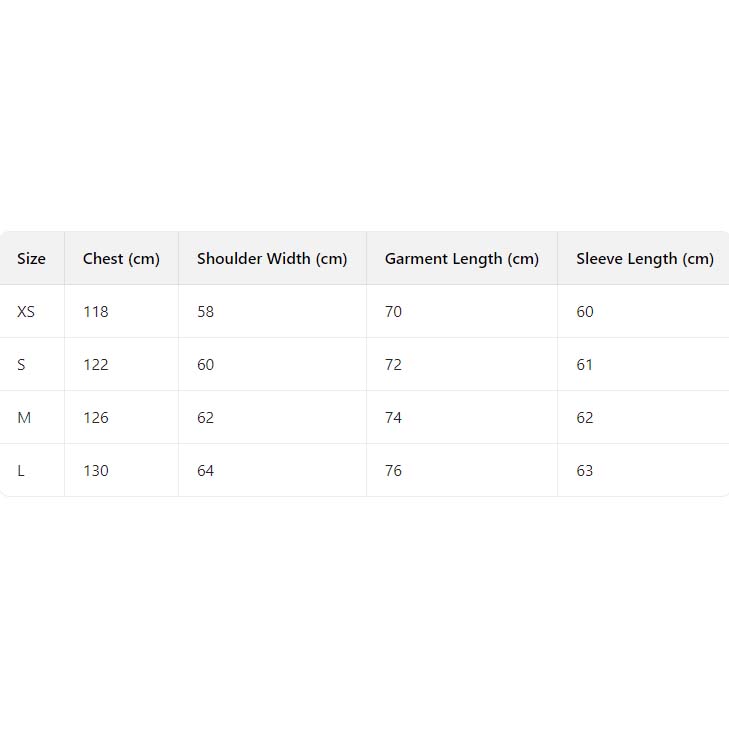The height and width of the screenshot is (729, 729).
Task: Click the M size row label
Action: point(24,418)
